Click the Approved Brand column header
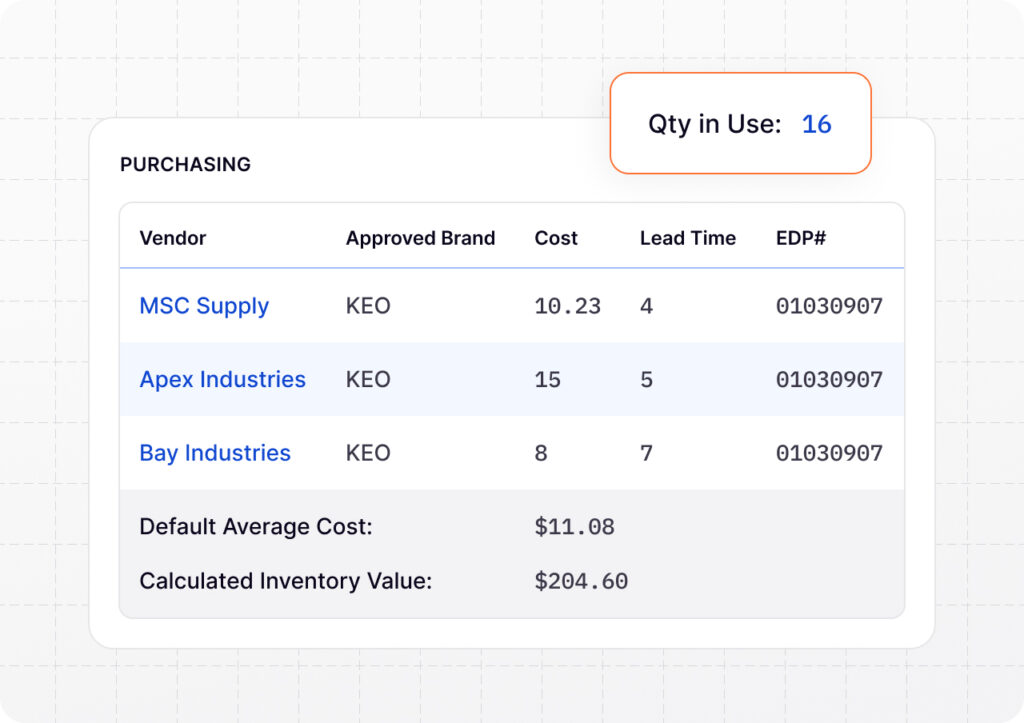Image resolution: width=1024 pixels, height=723 pixels. click(420, 238)
